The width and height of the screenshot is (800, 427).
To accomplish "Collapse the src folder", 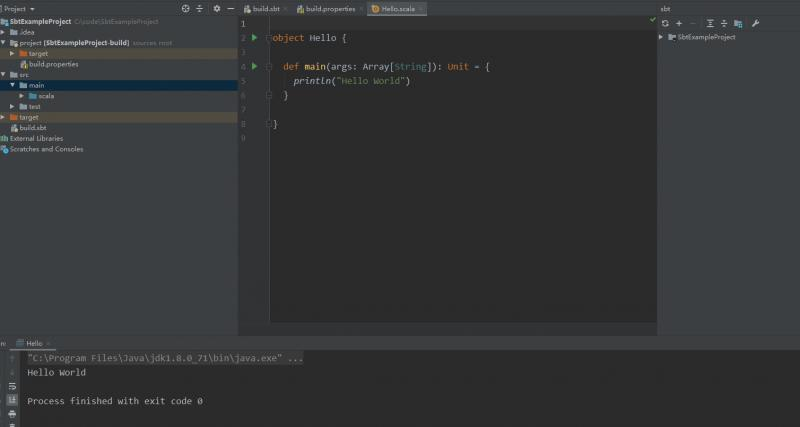I will [x=3, y=74].
